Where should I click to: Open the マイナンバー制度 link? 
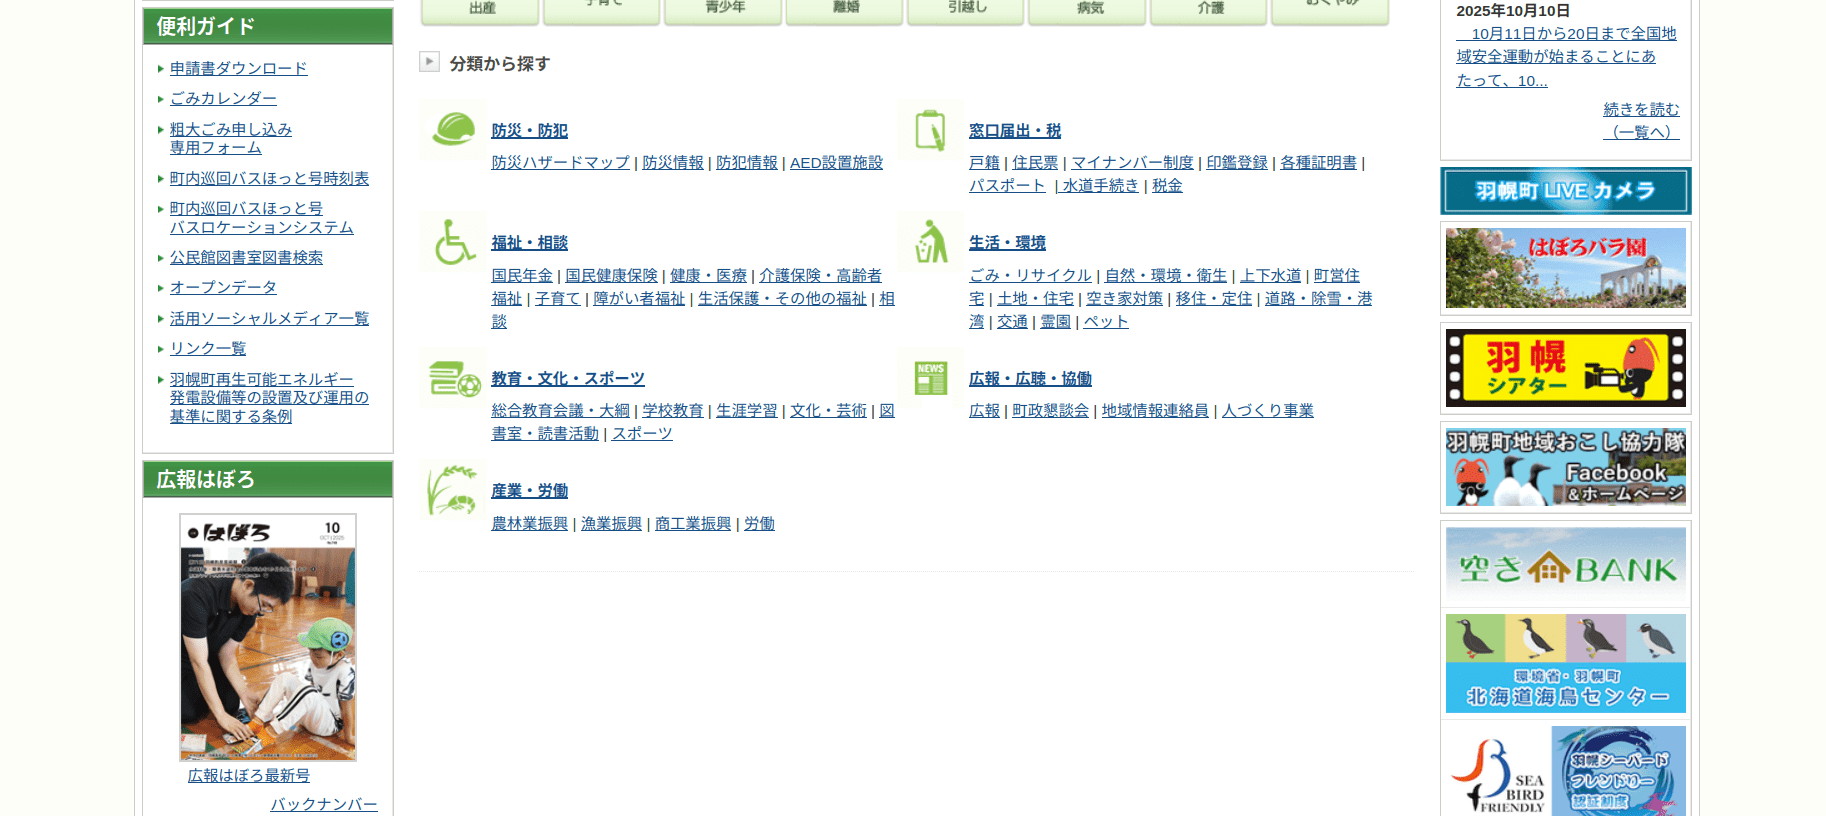coord(1132,162)
